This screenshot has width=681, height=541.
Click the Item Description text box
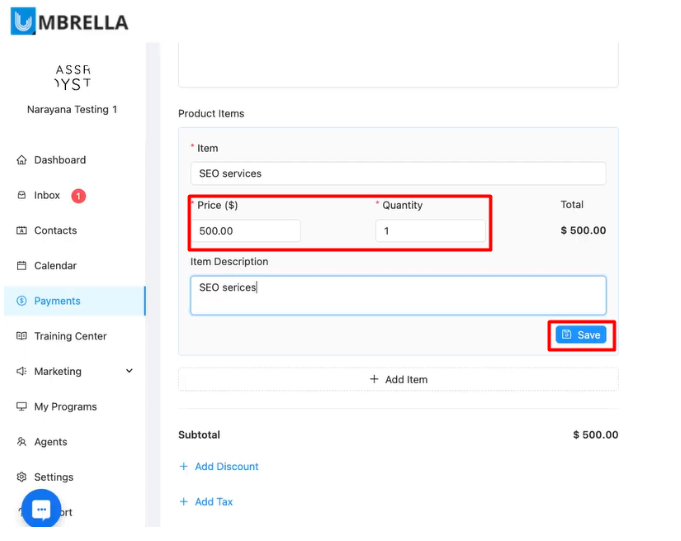click(398, 295)
